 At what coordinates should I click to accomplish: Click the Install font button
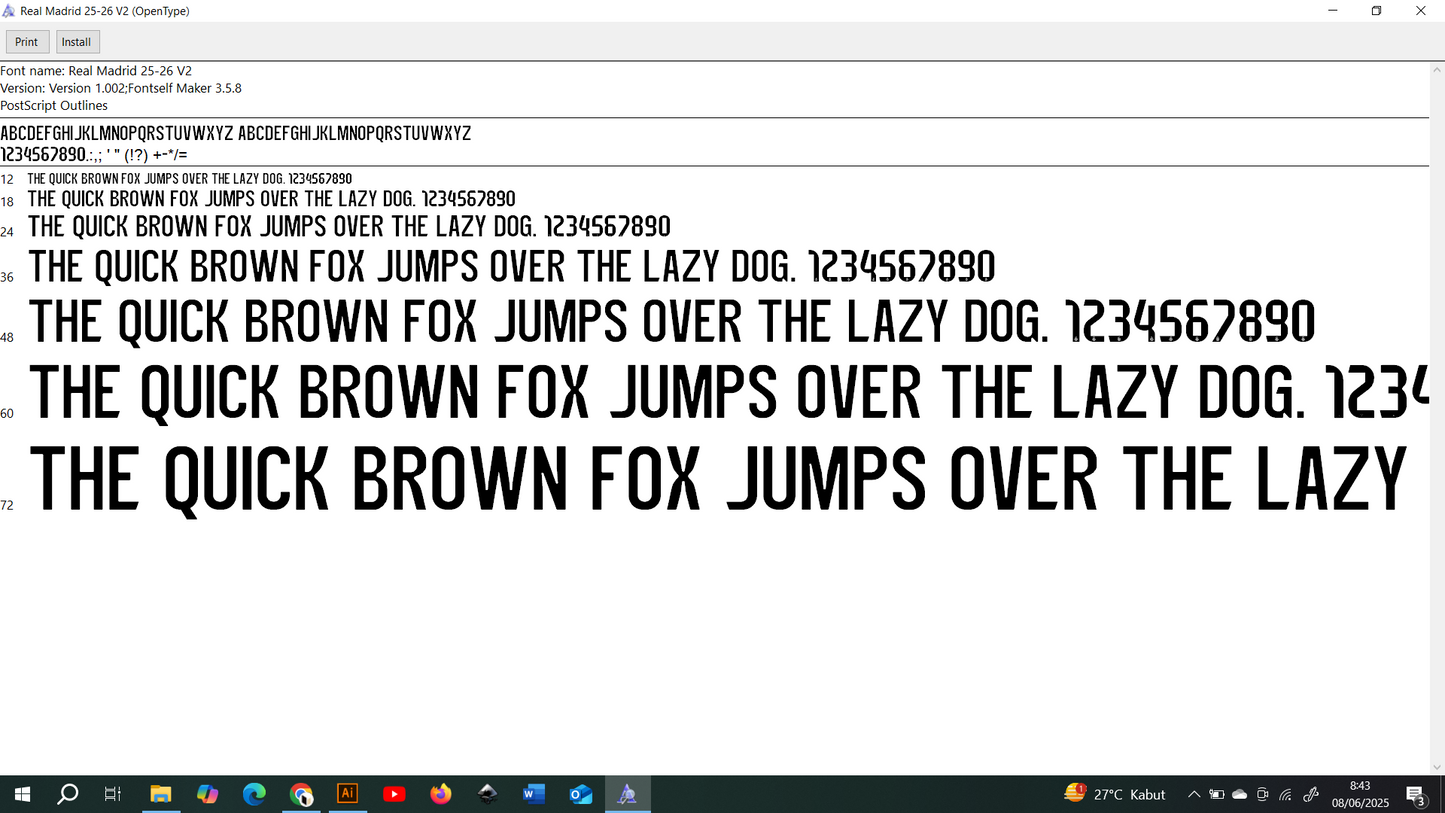(77, 42)
